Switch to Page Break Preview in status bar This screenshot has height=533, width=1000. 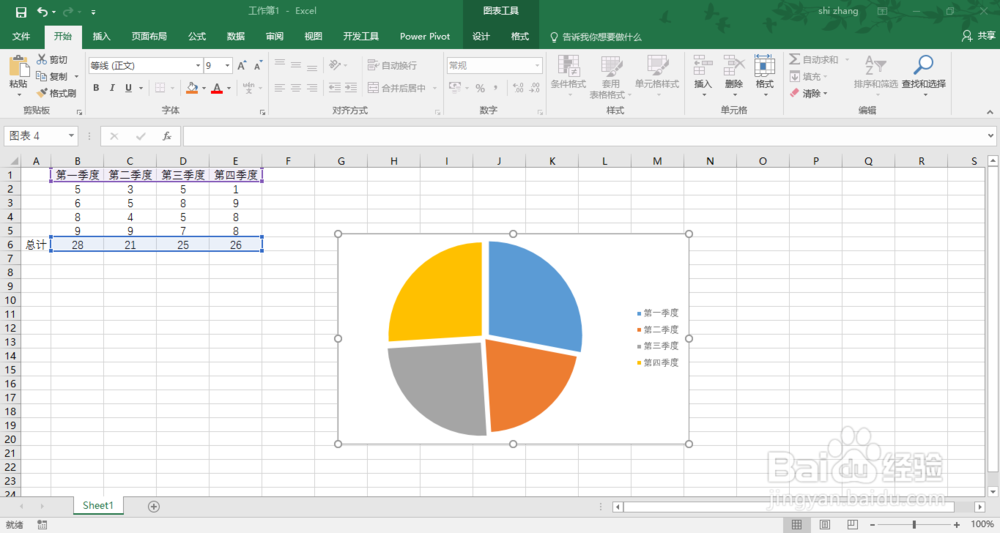(852, 524)
